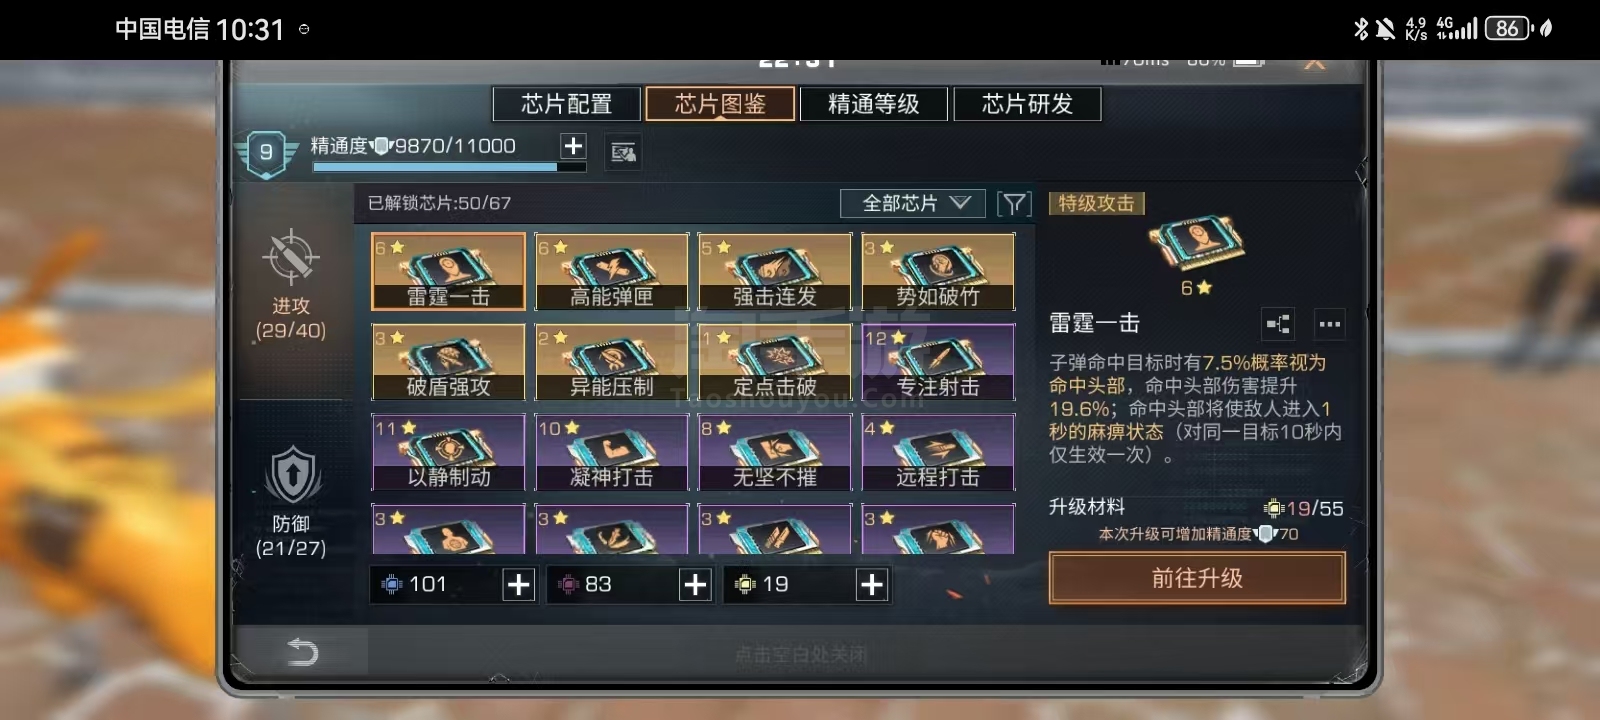1600x720 pixels.
Task: Switch to the 精通等级 tab
Action: click(874, 104)
